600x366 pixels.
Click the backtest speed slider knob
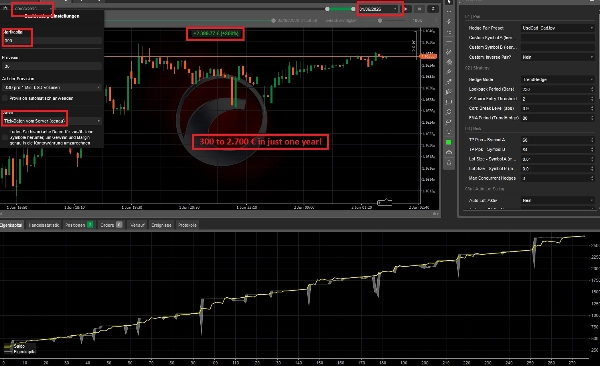[x=380, y=21]
